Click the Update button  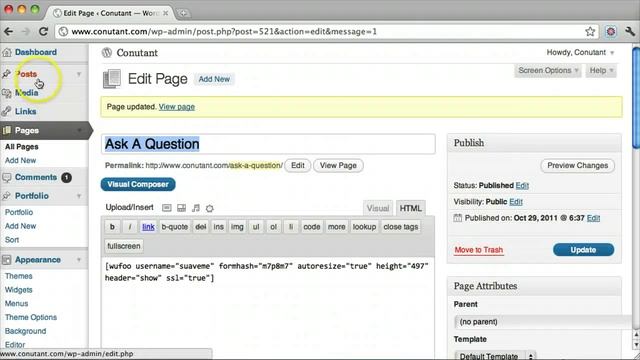click(x=583, y=250)
